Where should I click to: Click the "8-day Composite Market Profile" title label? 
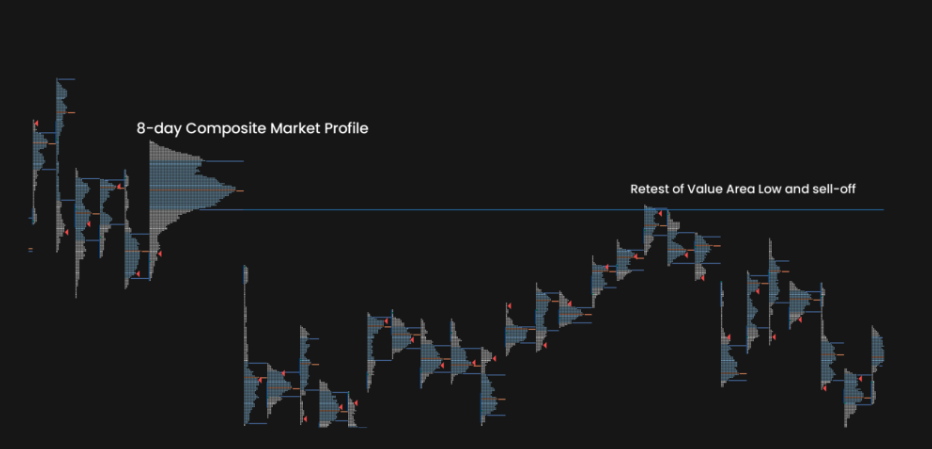point(252,129)
